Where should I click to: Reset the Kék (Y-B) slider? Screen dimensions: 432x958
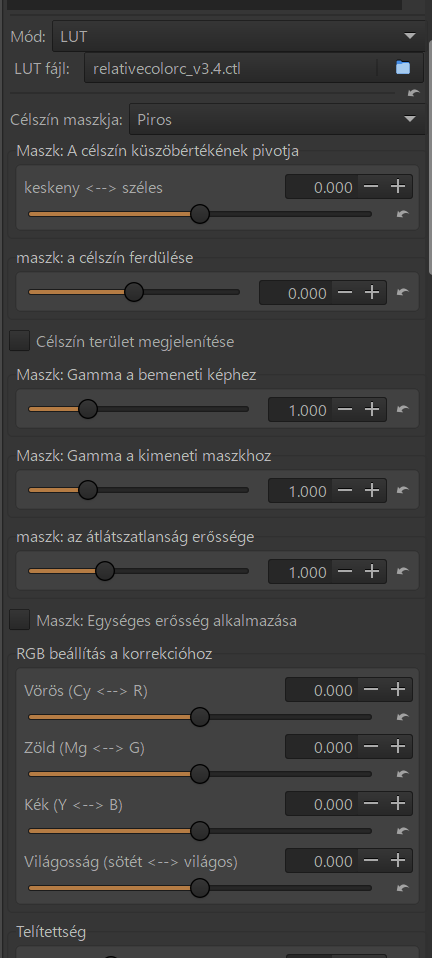coord(402,831)
